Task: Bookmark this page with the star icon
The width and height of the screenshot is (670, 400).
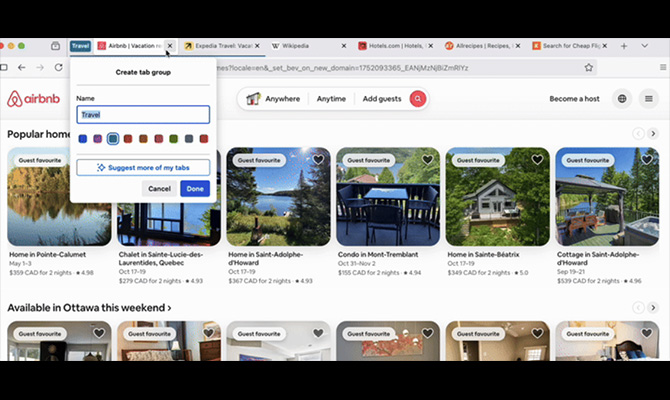Action: (x=589, y=67)
